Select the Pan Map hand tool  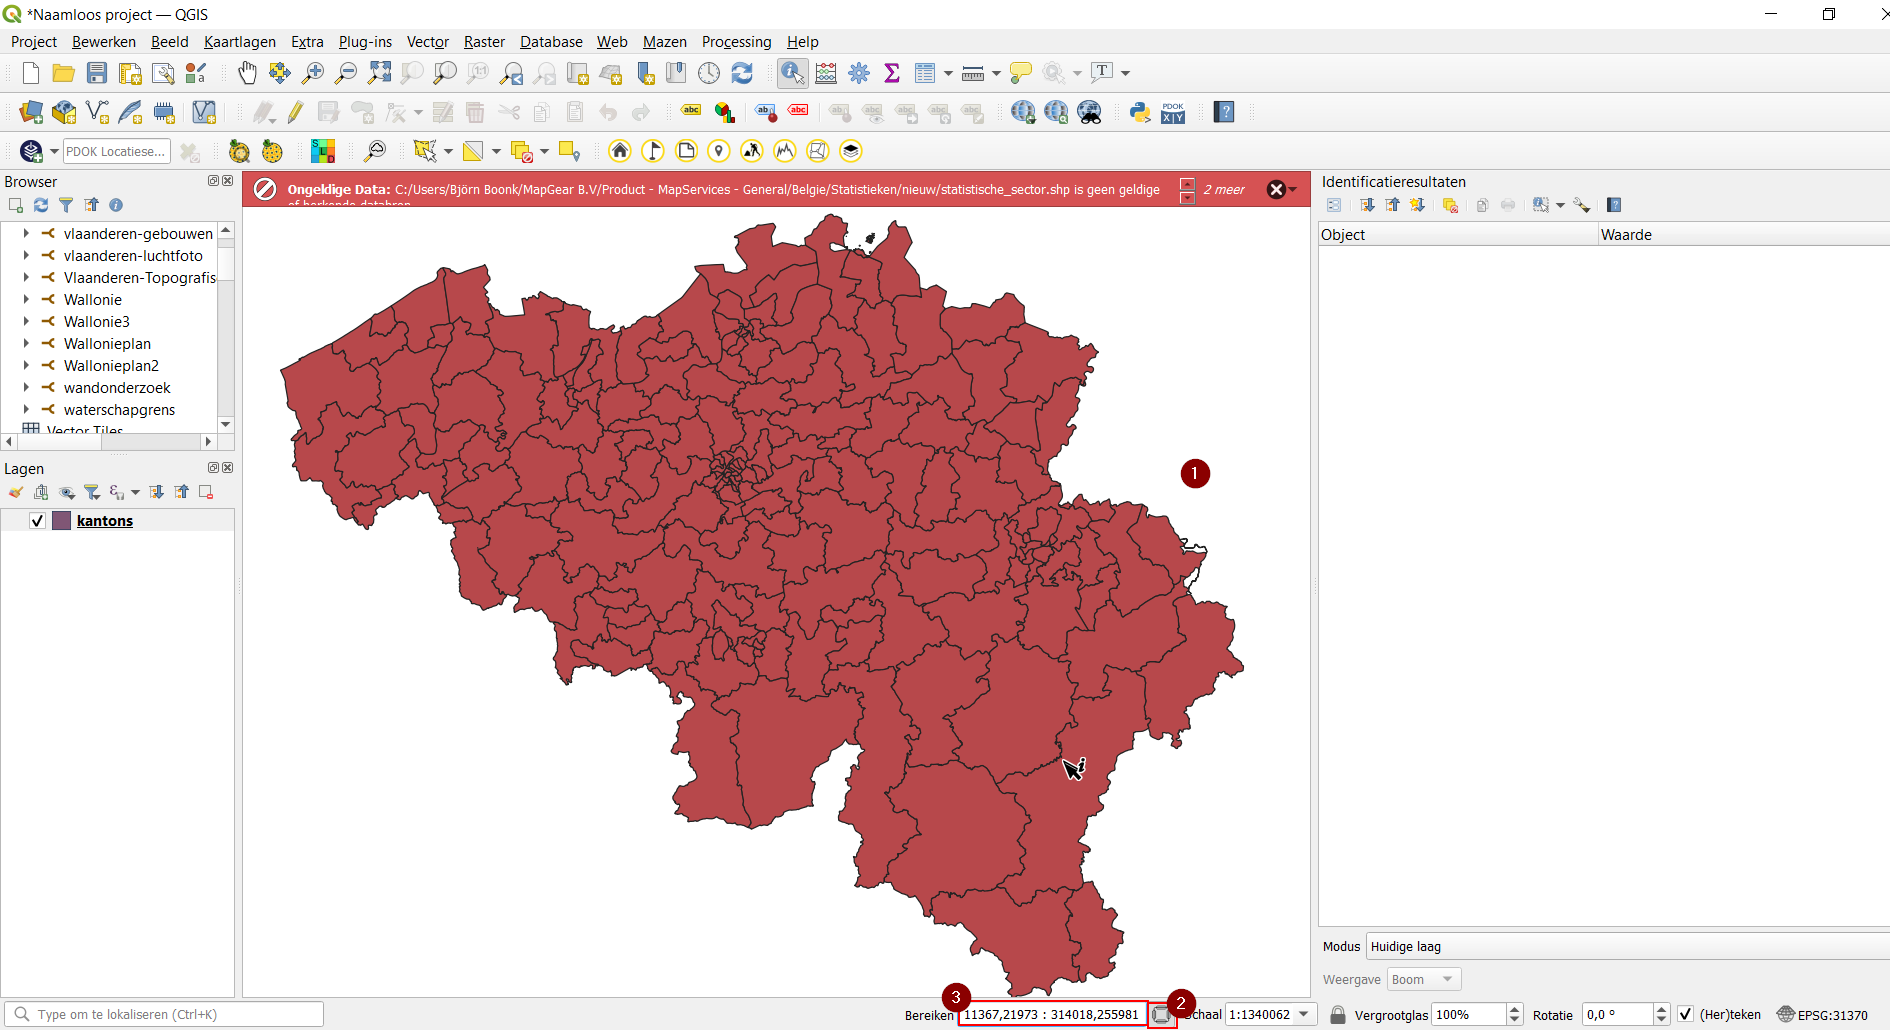point(247,73)
